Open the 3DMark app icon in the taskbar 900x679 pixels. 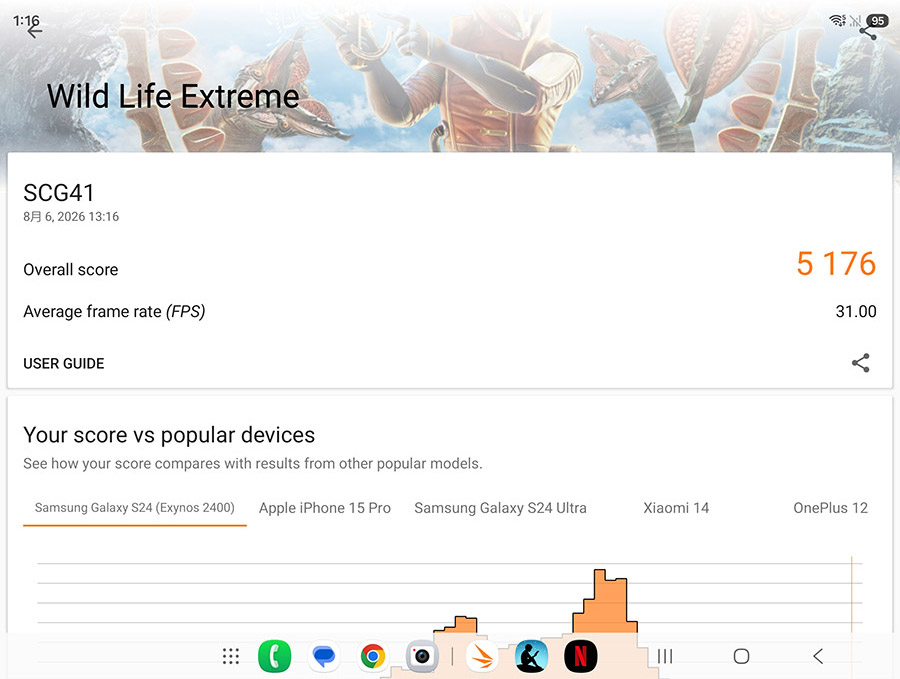point(482,656)
